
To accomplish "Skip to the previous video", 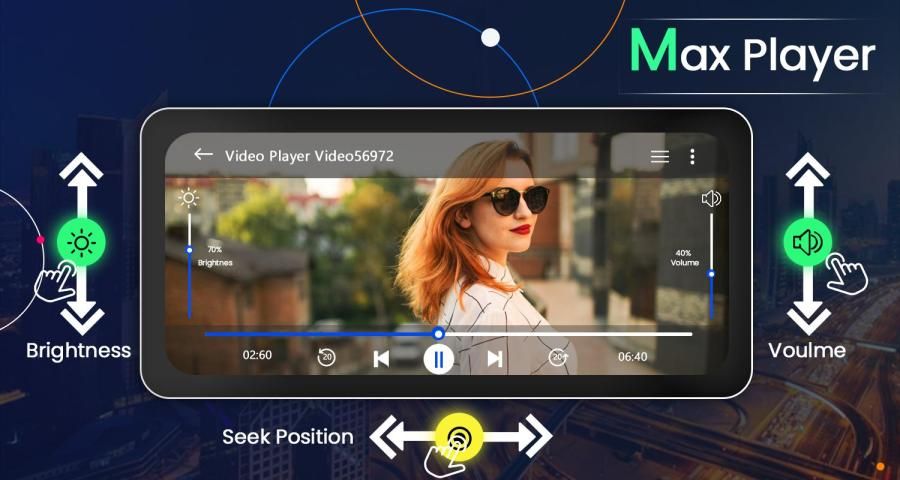I will coord(381,358).
